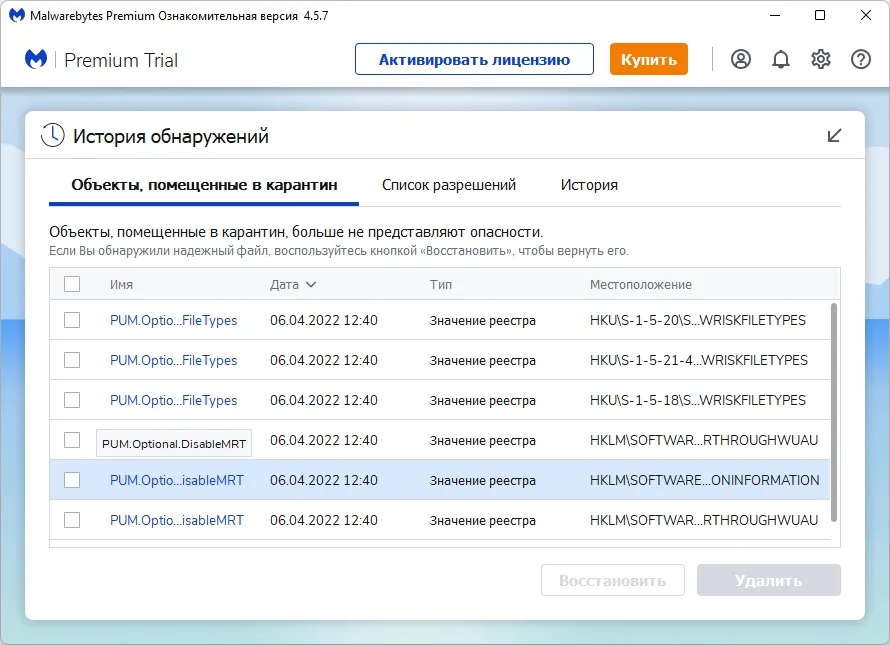The height and width of the screenshot is (645, 890).
Task: Collapse the detection history panel arrow
Action: pyautogui.click(x=834, y=136)
